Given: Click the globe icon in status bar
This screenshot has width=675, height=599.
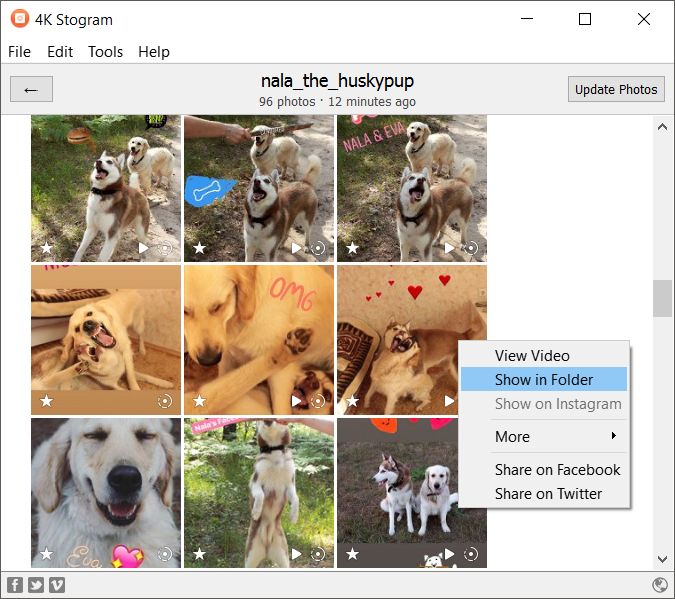Looking at the screenshot, I should (660, 585).
